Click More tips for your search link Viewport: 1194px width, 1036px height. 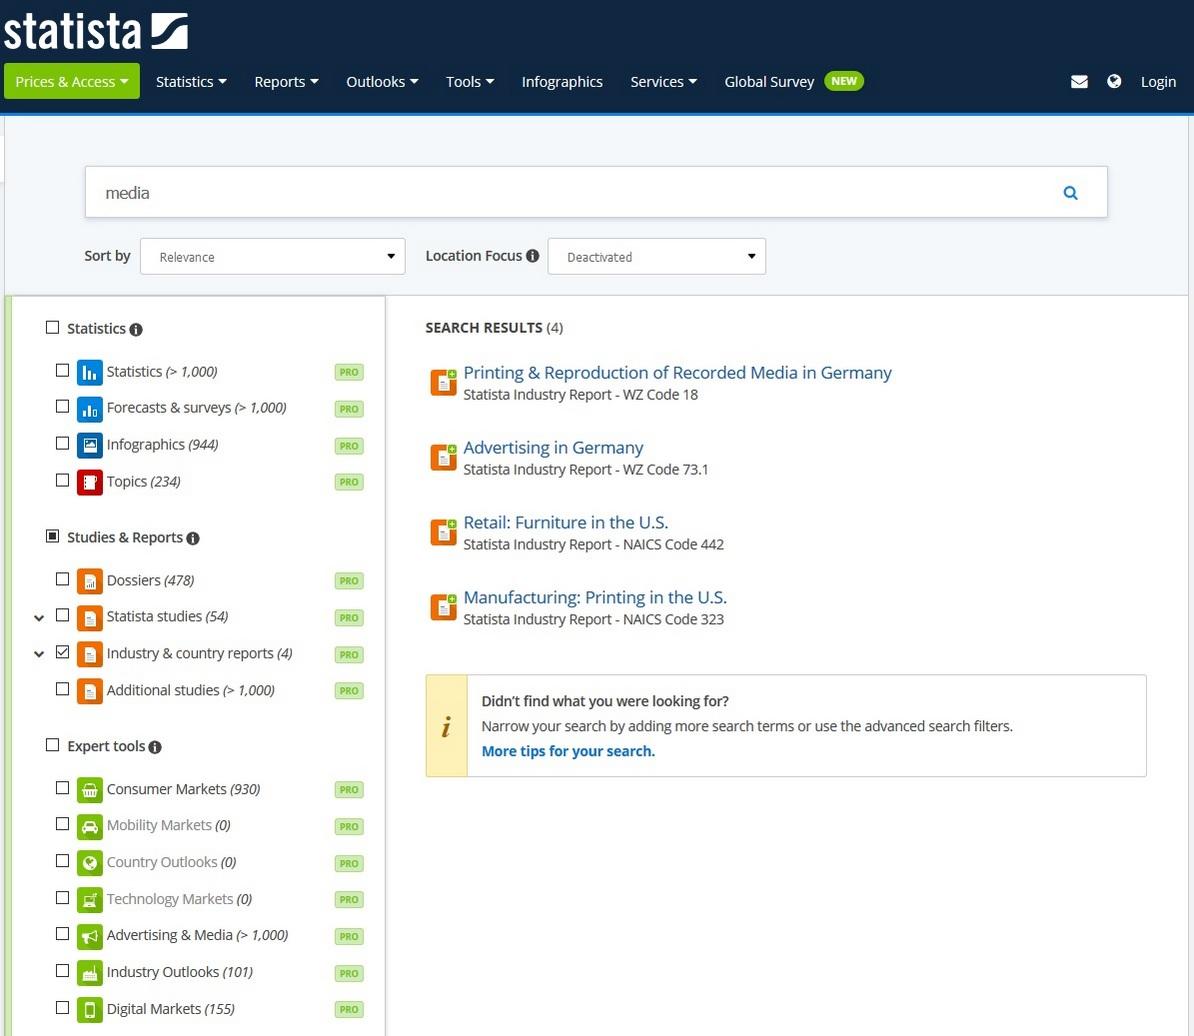(x=568, y=751)
